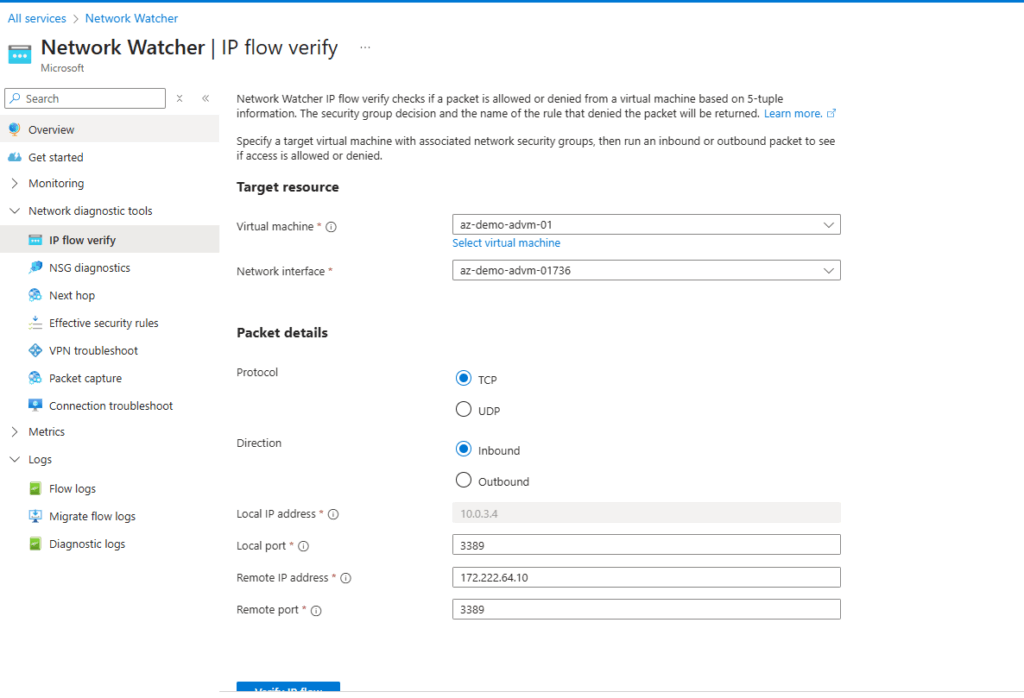Image resolution: width=1024 pixels, height=698 pixels.
Task: Collapse the sidebar with the double-chevron icon
Action: [x=205, y=98]
